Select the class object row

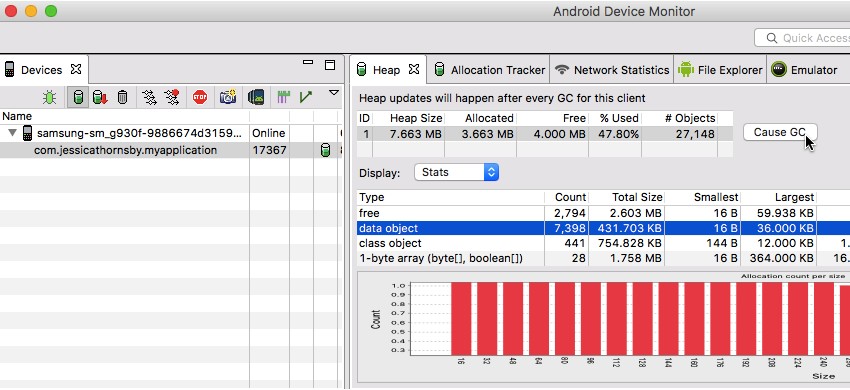(x=603, y=244)
